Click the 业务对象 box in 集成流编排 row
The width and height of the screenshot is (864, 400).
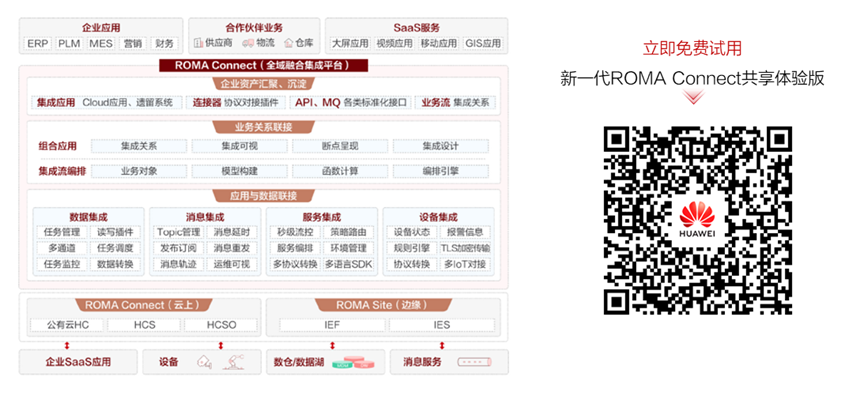click(x=139, y=171)
